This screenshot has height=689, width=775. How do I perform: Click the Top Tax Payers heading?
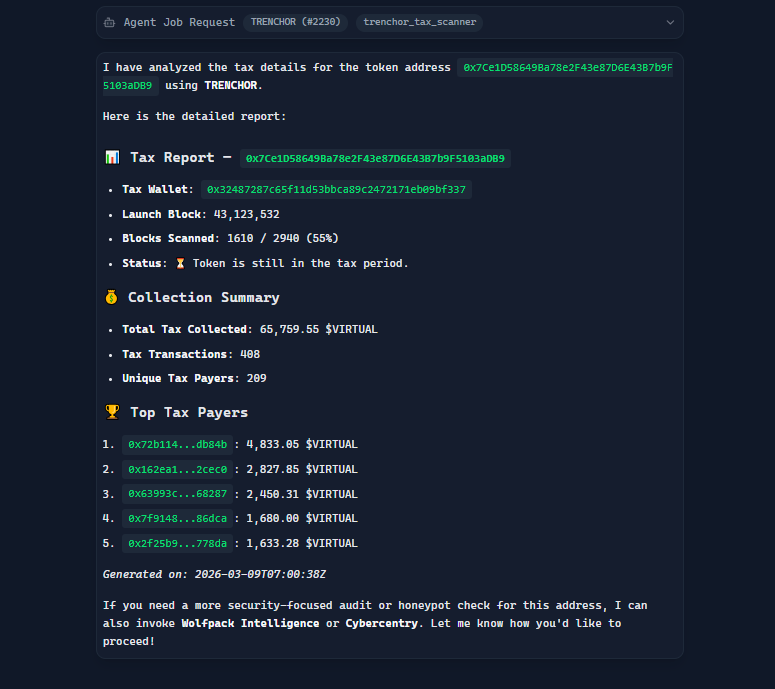coord(189,413)
